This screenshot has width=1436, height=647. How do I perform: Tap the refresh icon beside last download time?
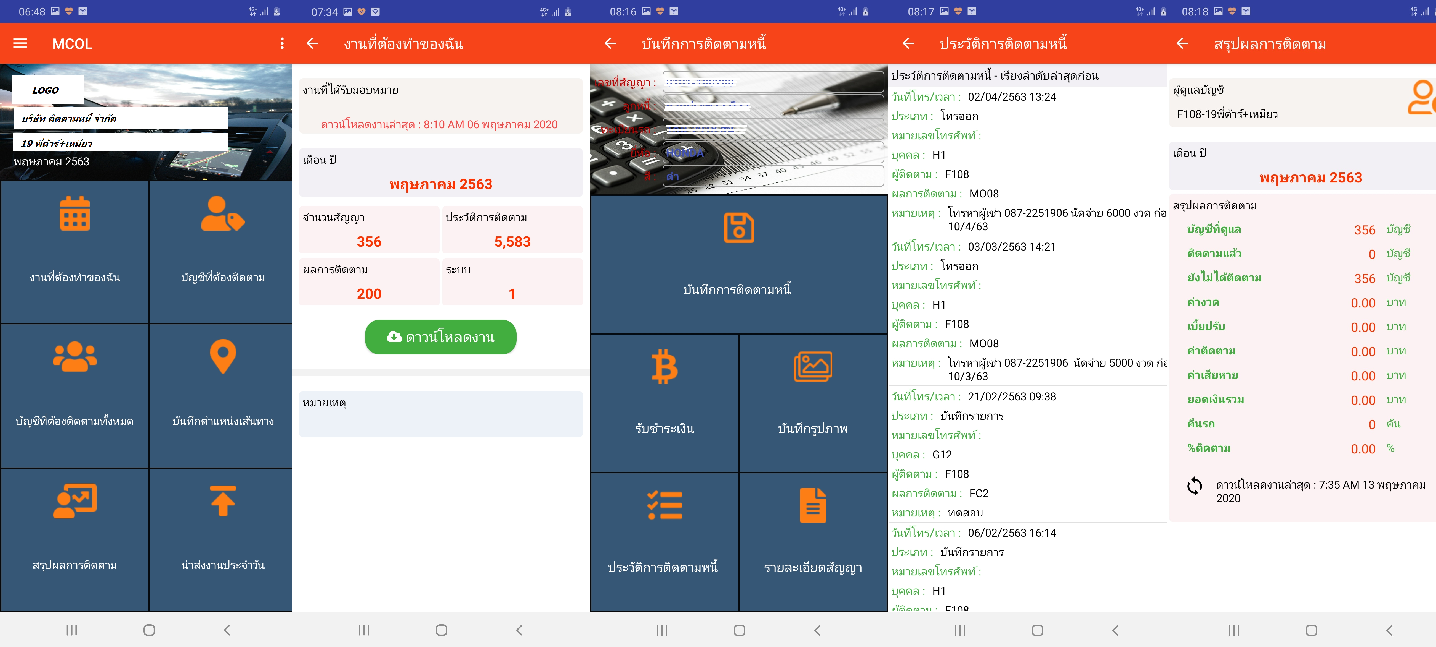[1194, 486]
